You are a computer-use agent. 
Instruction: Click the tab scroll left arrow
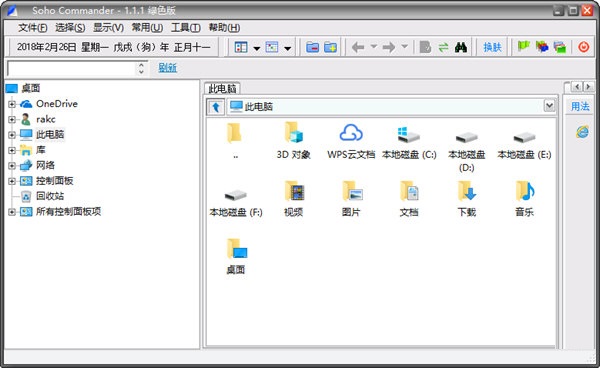point(577,87)
